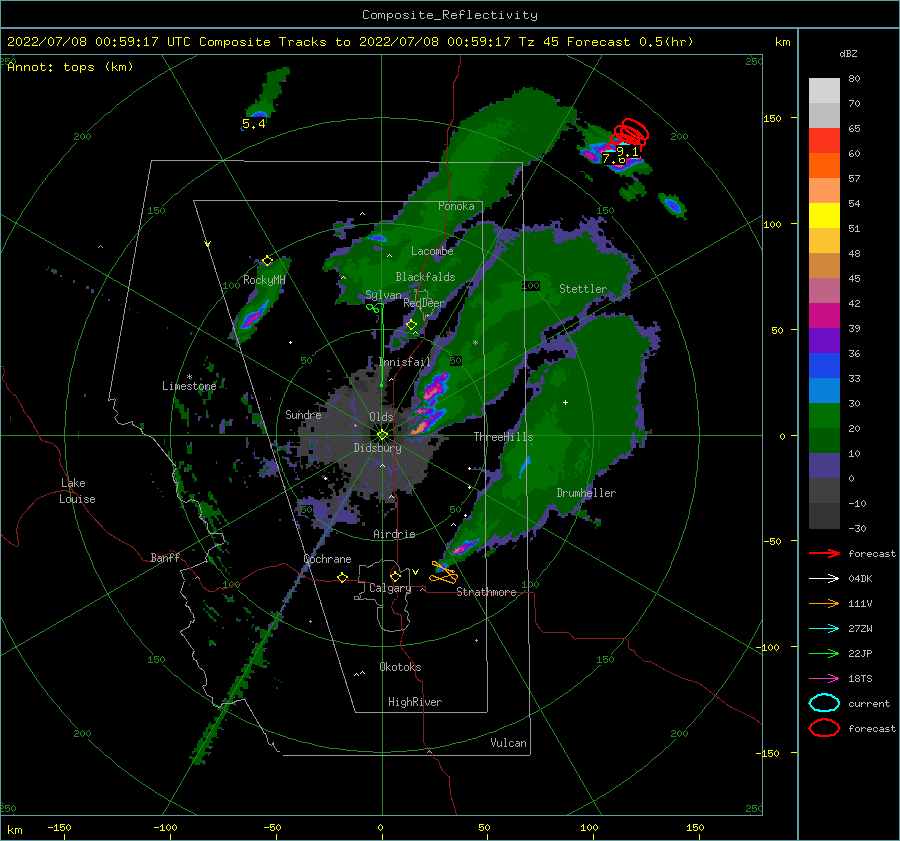Image resolution: width=900 pixels, height=841 pixels.
Task: Click the Sylvan town label
Action: coord(383,295)
